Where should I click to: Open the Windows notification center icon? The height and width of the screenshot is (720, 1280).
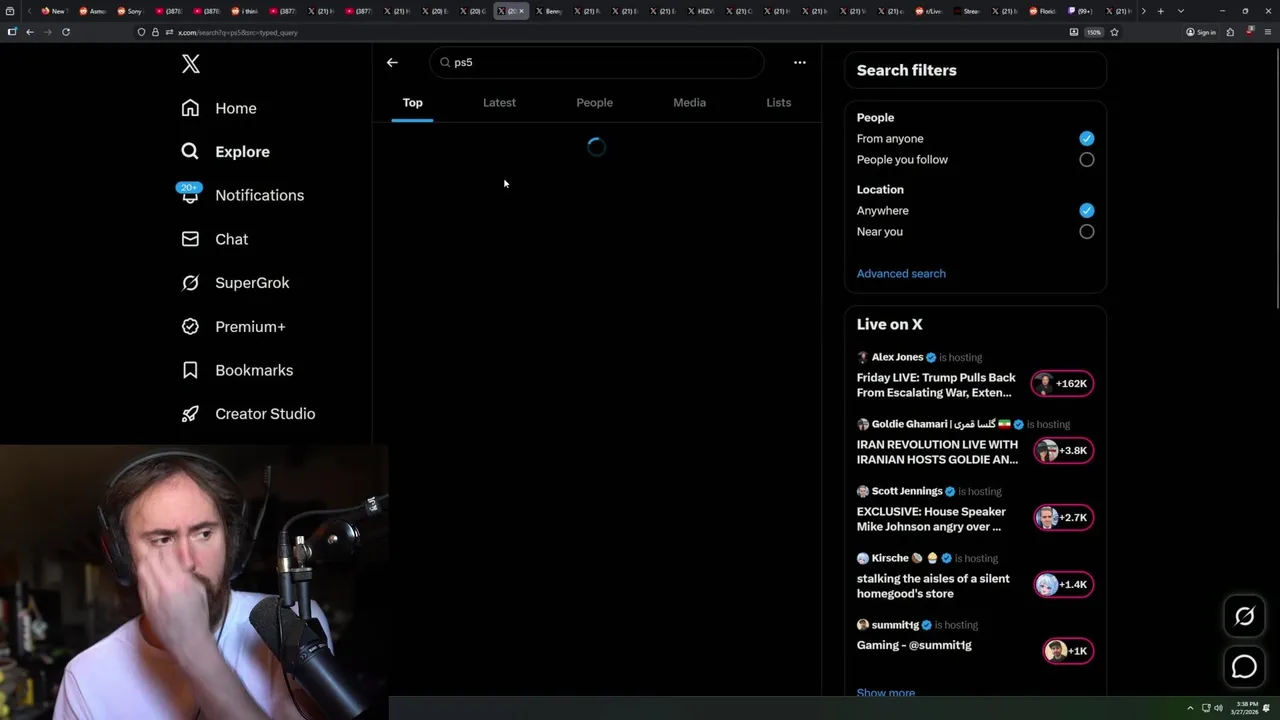coord(1268,708)
